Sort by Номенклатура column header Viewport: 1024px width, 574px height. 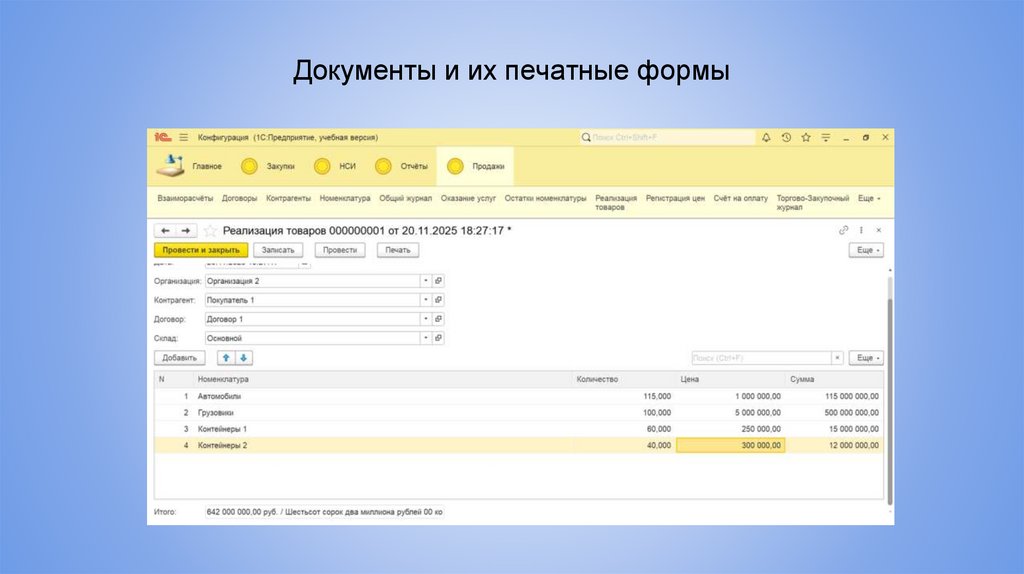pyautogui.click(x=383, y=379)
